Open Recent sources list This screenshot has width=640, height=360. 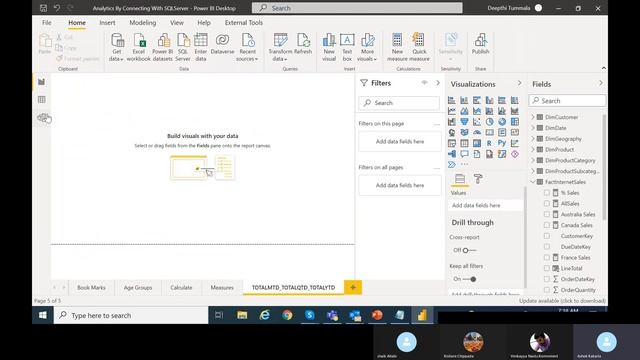pos(247,47)
